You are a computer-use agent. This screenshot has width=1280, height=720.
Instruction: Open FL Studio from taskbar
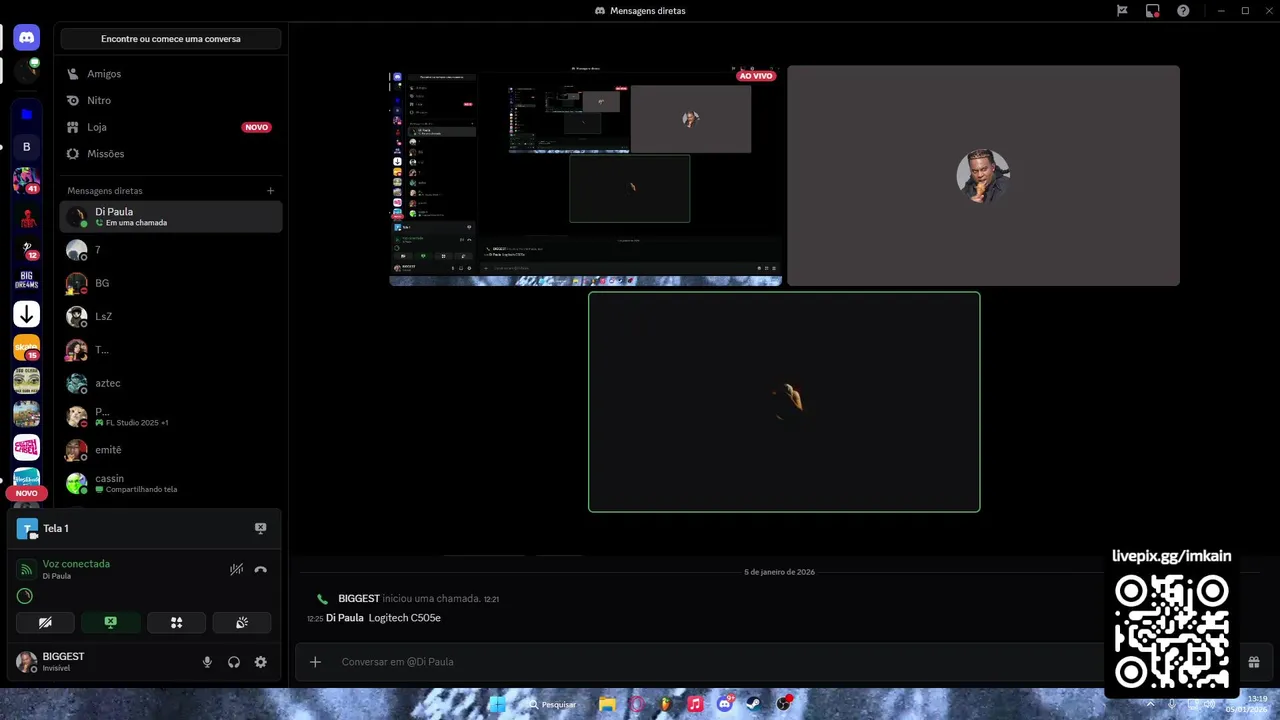pos(665,704)
